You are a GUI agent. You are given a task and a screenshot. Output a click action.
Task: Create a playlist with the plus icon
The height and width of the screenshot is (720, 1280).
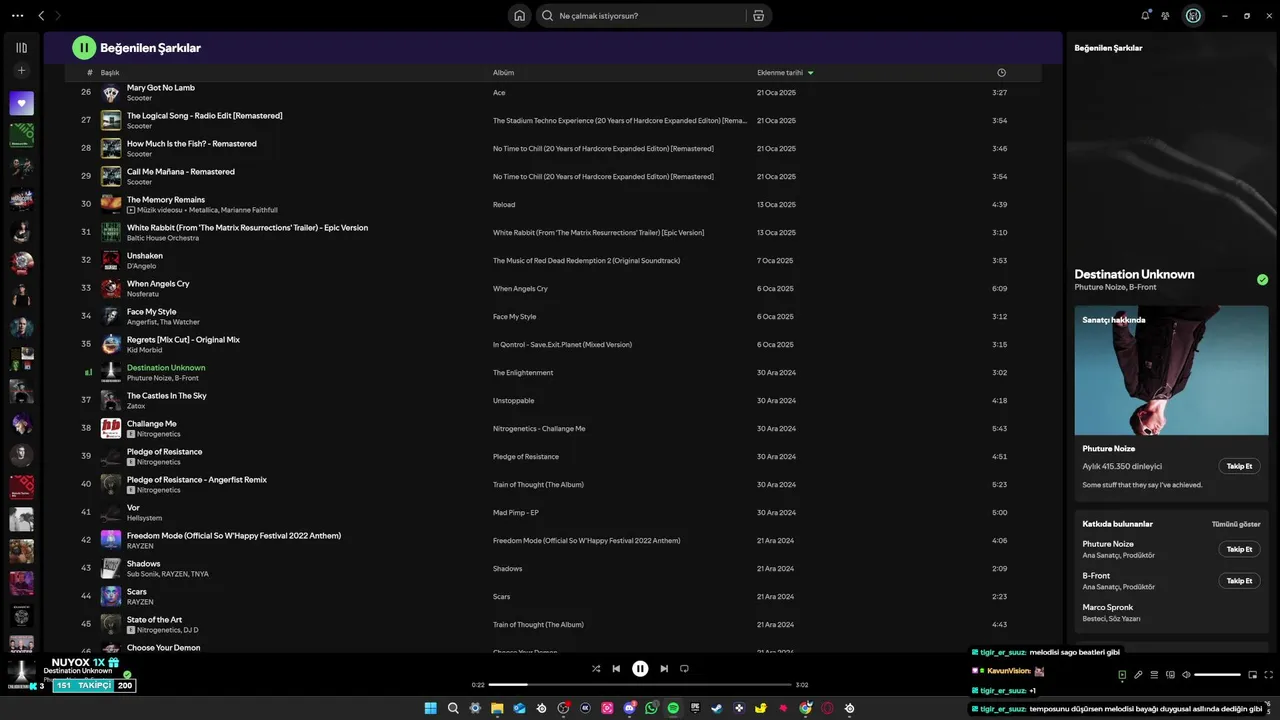(21, 71)
